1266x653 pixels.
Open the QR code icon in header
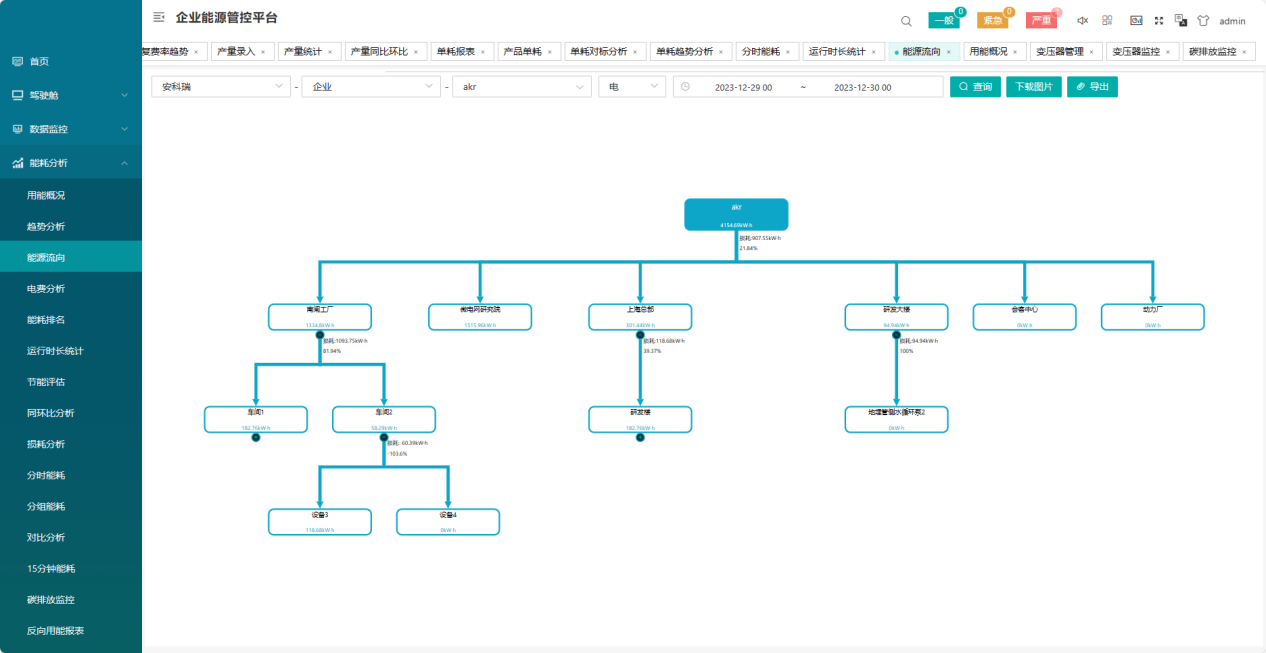tap(1107, 20)
